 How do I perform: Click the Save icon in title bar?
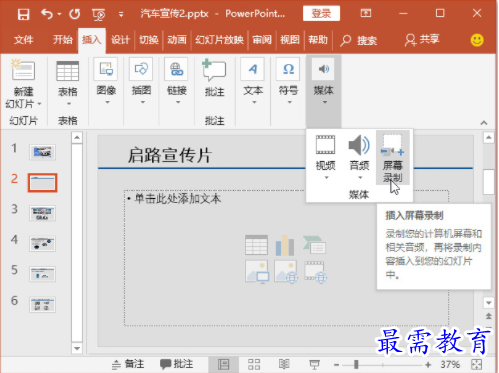coord(23,14)
